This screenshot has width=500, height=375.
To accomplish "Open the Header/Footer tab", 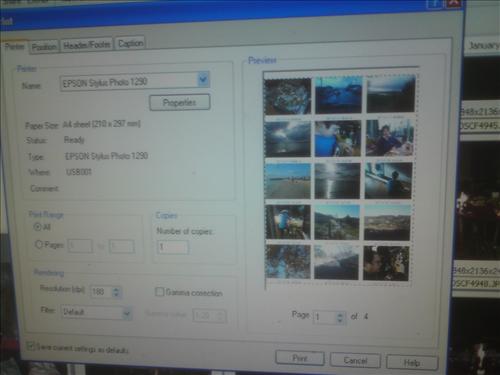I will 87,45.
